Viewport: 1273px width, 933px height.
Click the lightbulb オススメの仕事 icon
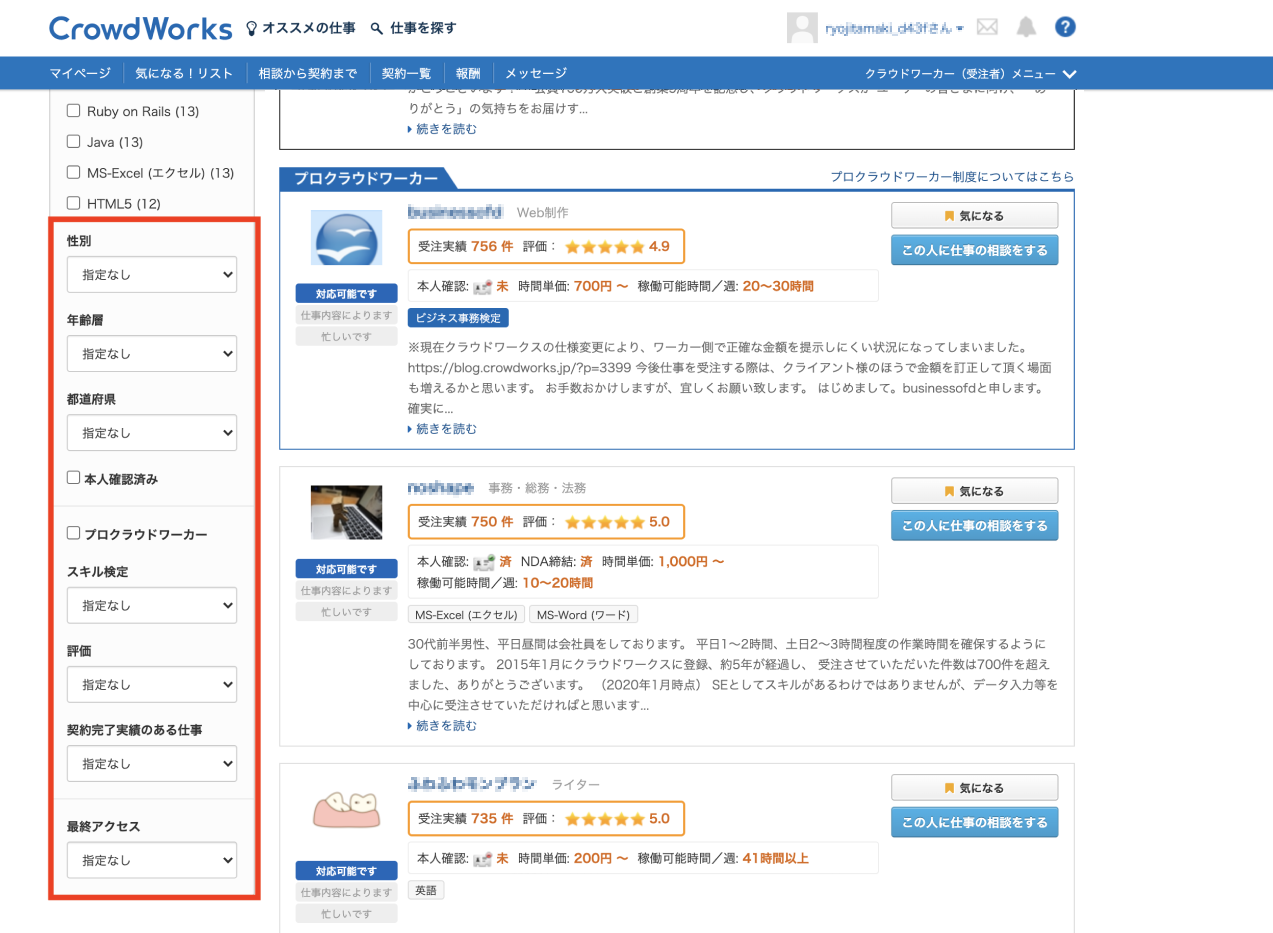(252, 29)
